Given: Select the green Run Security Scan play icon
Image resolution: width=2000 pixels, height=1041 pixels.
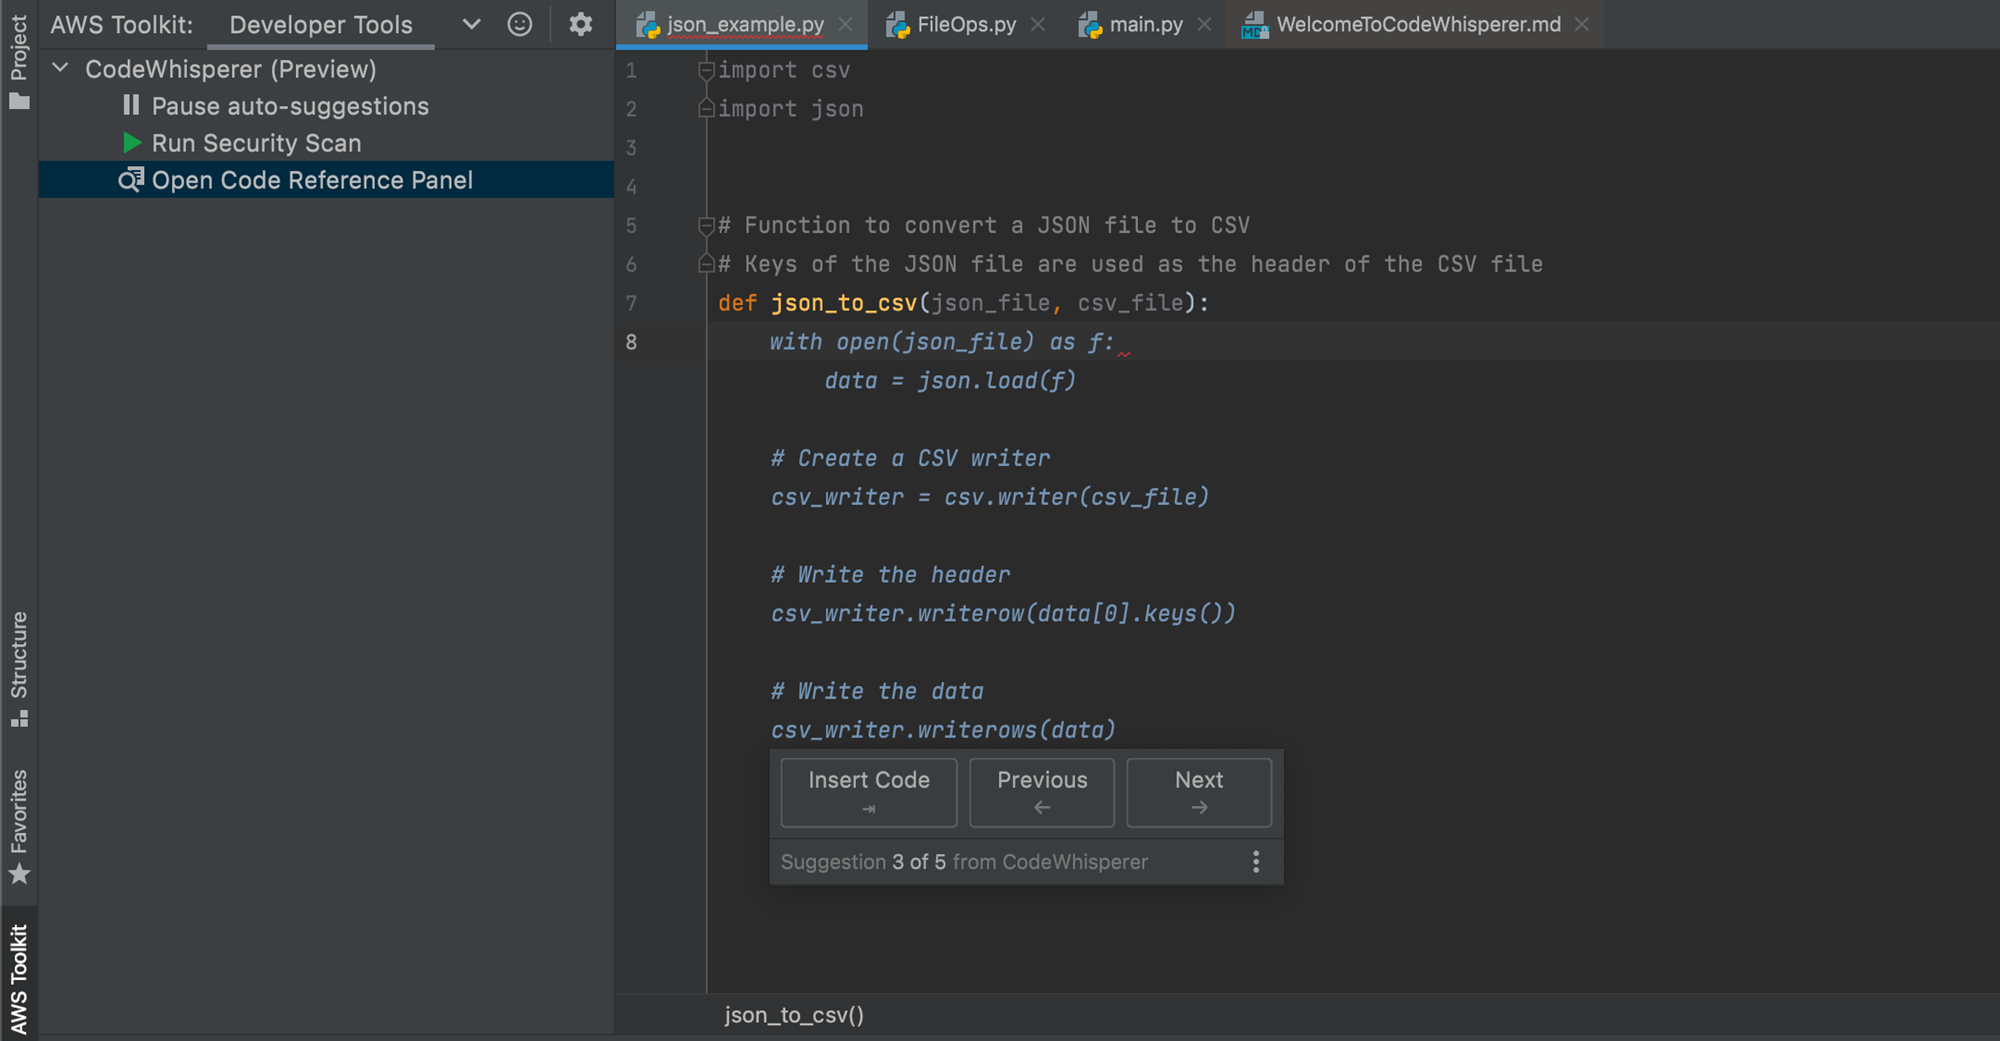Looking at the screenshot, I should click(x=131, y=143).
